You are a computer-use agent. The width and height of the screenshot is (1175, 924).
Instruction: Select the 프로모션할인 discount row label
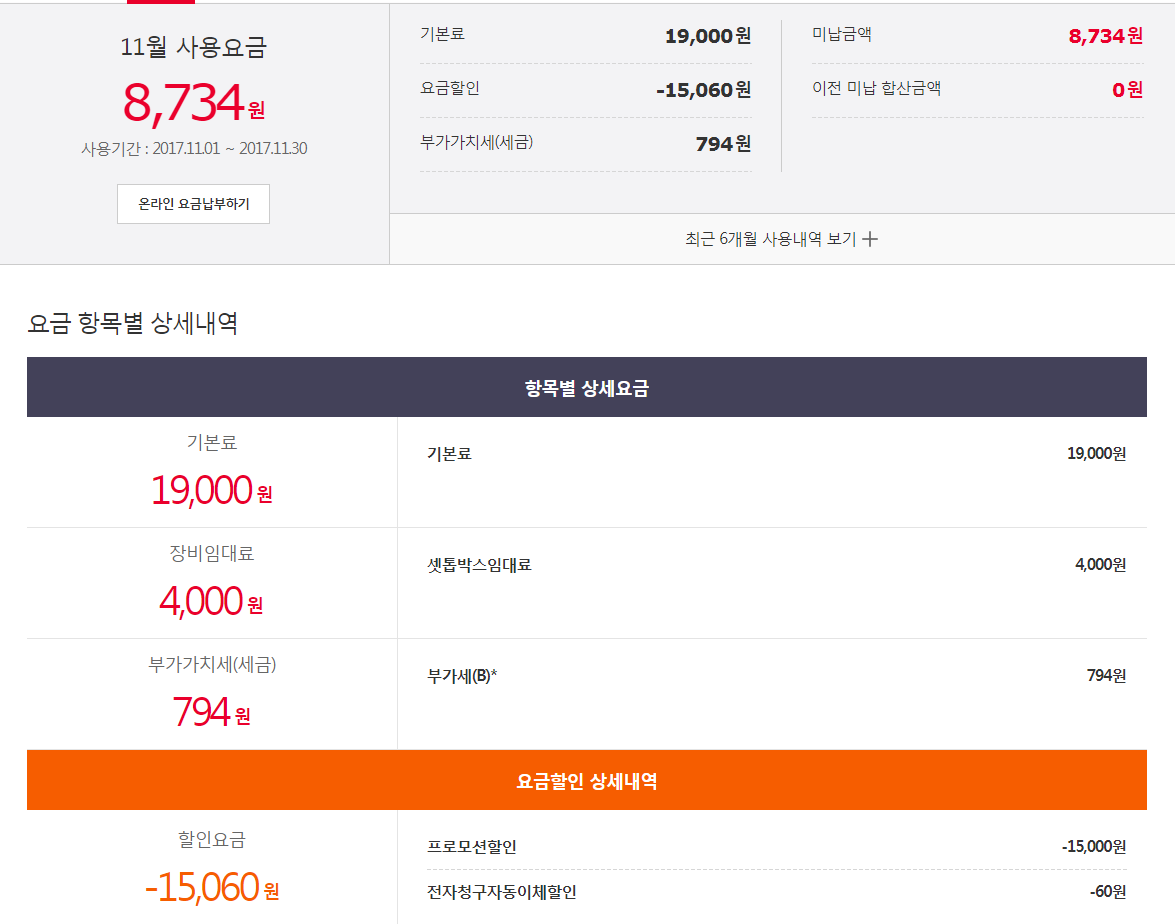tap(472, 847)
